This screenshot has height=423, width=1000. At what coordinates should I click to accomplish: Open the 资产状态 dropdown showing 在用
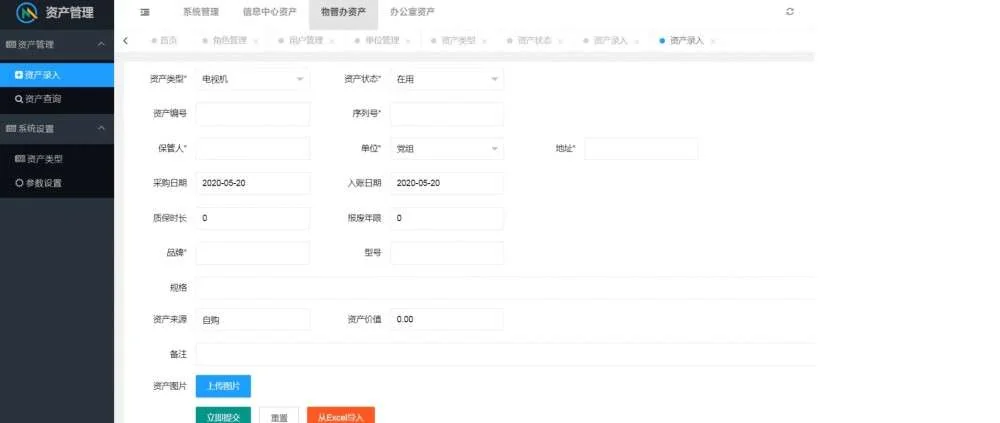tap(446, 79)
